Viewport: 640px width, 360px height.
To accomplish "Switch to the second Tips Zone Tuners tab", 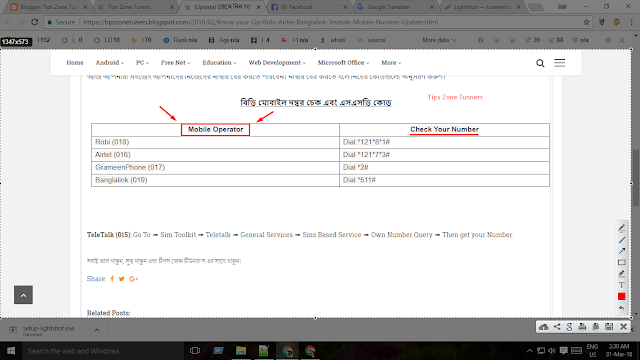I will coord(135,7).
